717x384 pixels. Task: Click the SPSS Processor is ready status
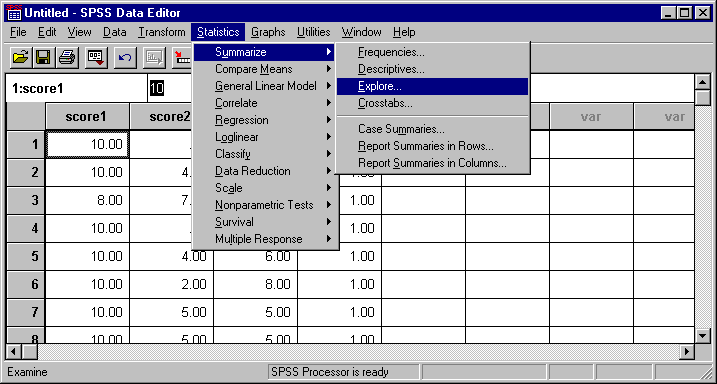[343, 372]
